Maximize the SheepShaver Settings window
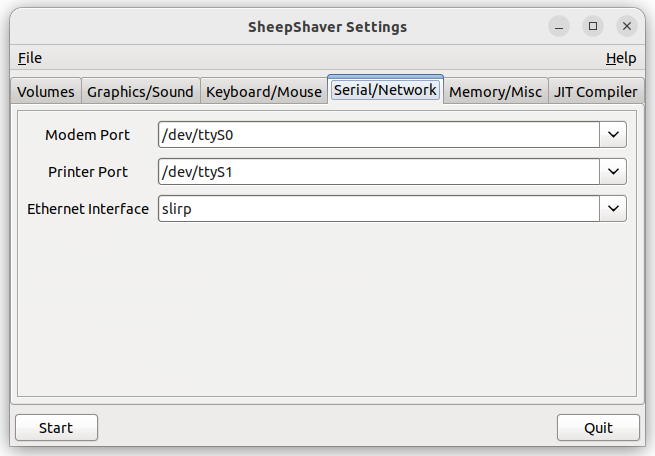655x456 pixels. pyautogui.click(x=593, y=26)
